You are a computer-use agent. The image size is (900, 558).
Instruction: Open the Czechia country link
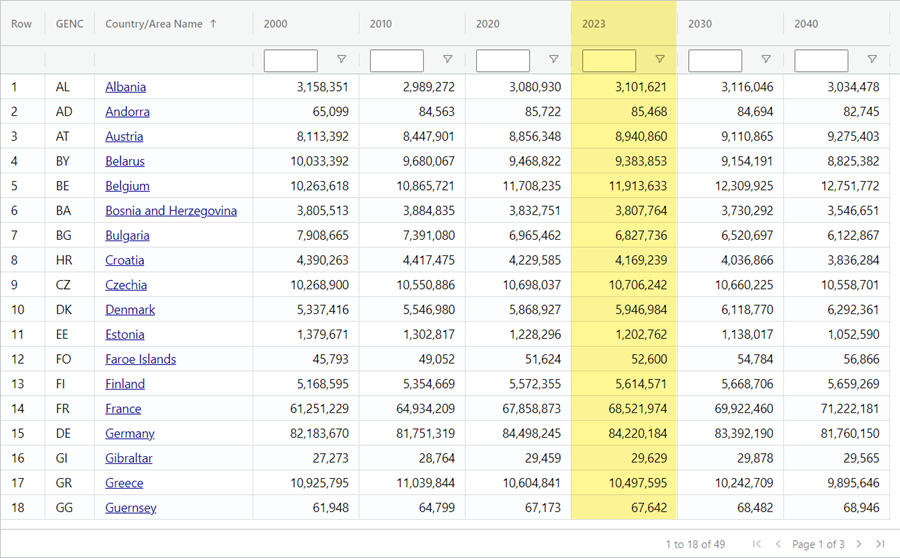click(126, 285)
